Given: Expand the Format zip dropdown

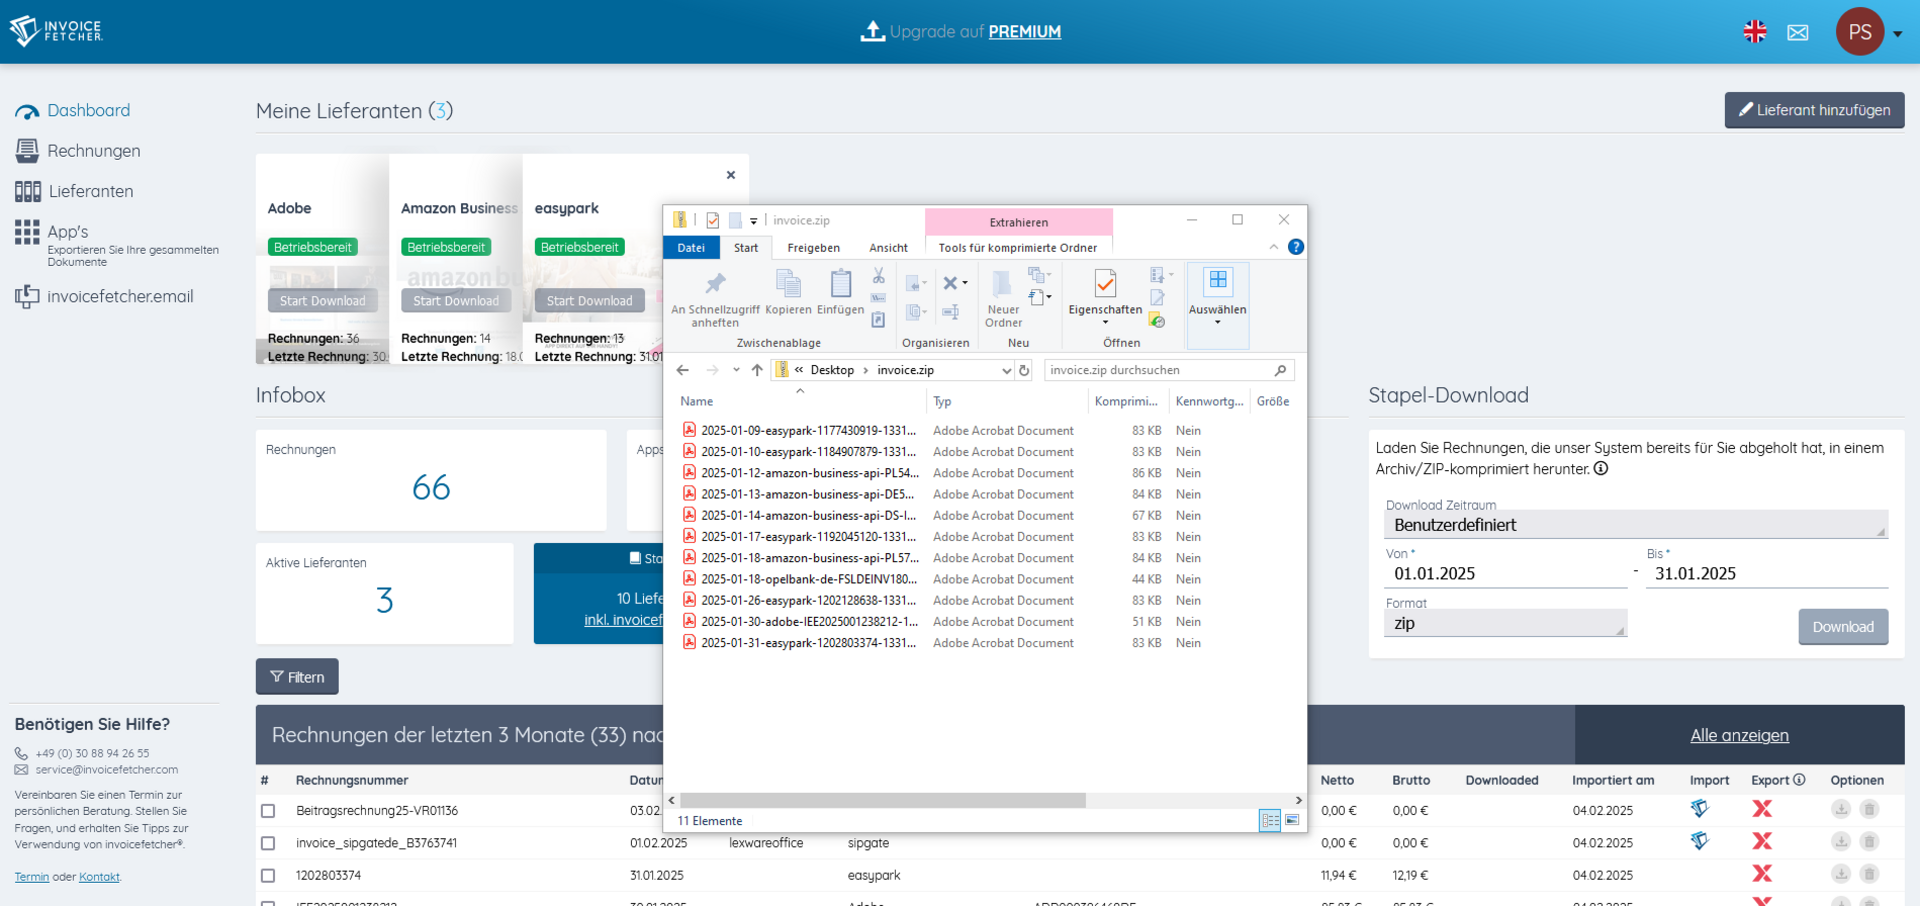Looking at the screenshot, I should click(1505, 623).
